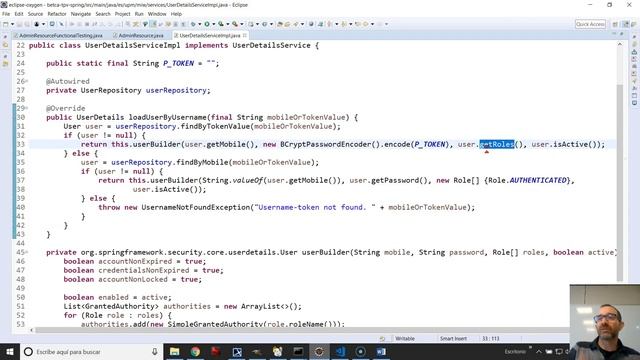Click the left scroll arrow of horizontal scrollbar
640x360 pixels.
tap(31, 330)
